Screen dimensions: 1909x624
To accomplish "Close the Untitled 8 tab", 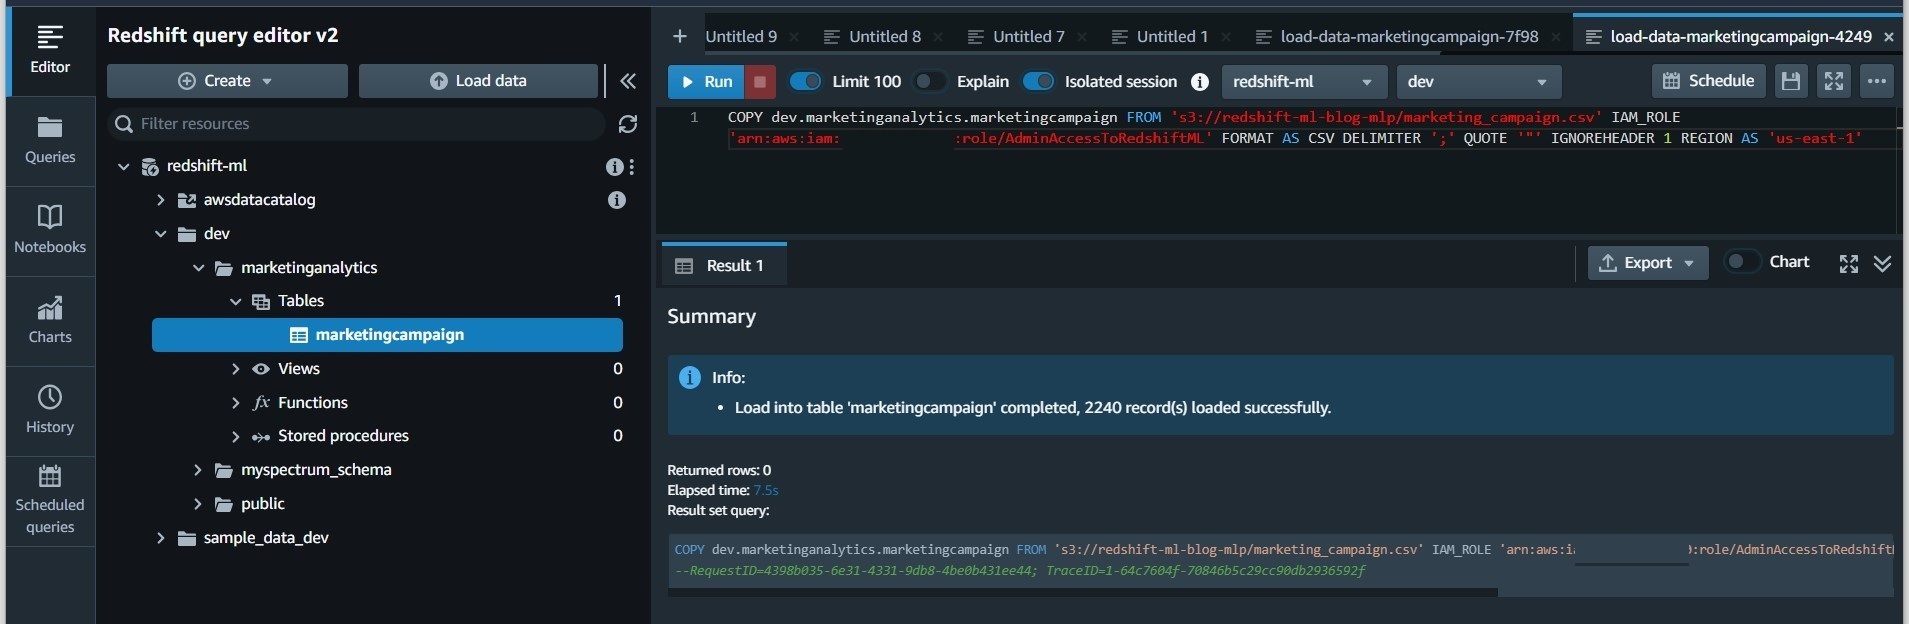I will coord(938,37).
